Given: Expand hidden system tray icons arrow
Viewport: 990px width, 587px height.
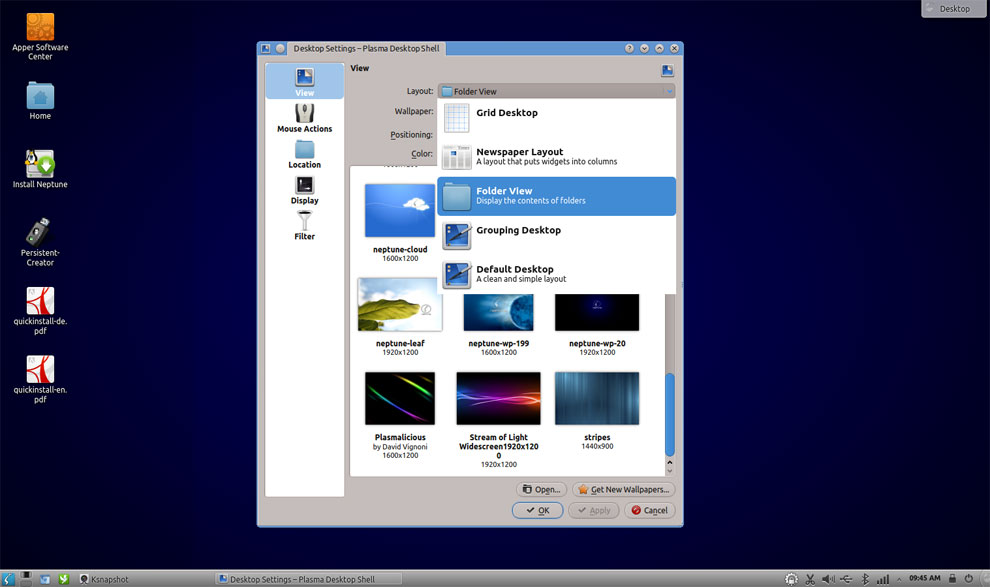Looking at the screenshot, I should tap(899, 579).
